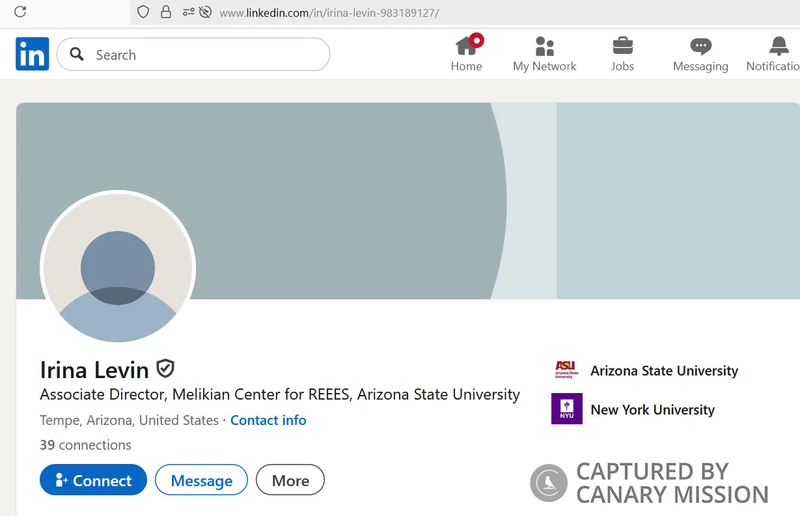Click the 39 connections text
800x516 pixels.
coord(86,445)
